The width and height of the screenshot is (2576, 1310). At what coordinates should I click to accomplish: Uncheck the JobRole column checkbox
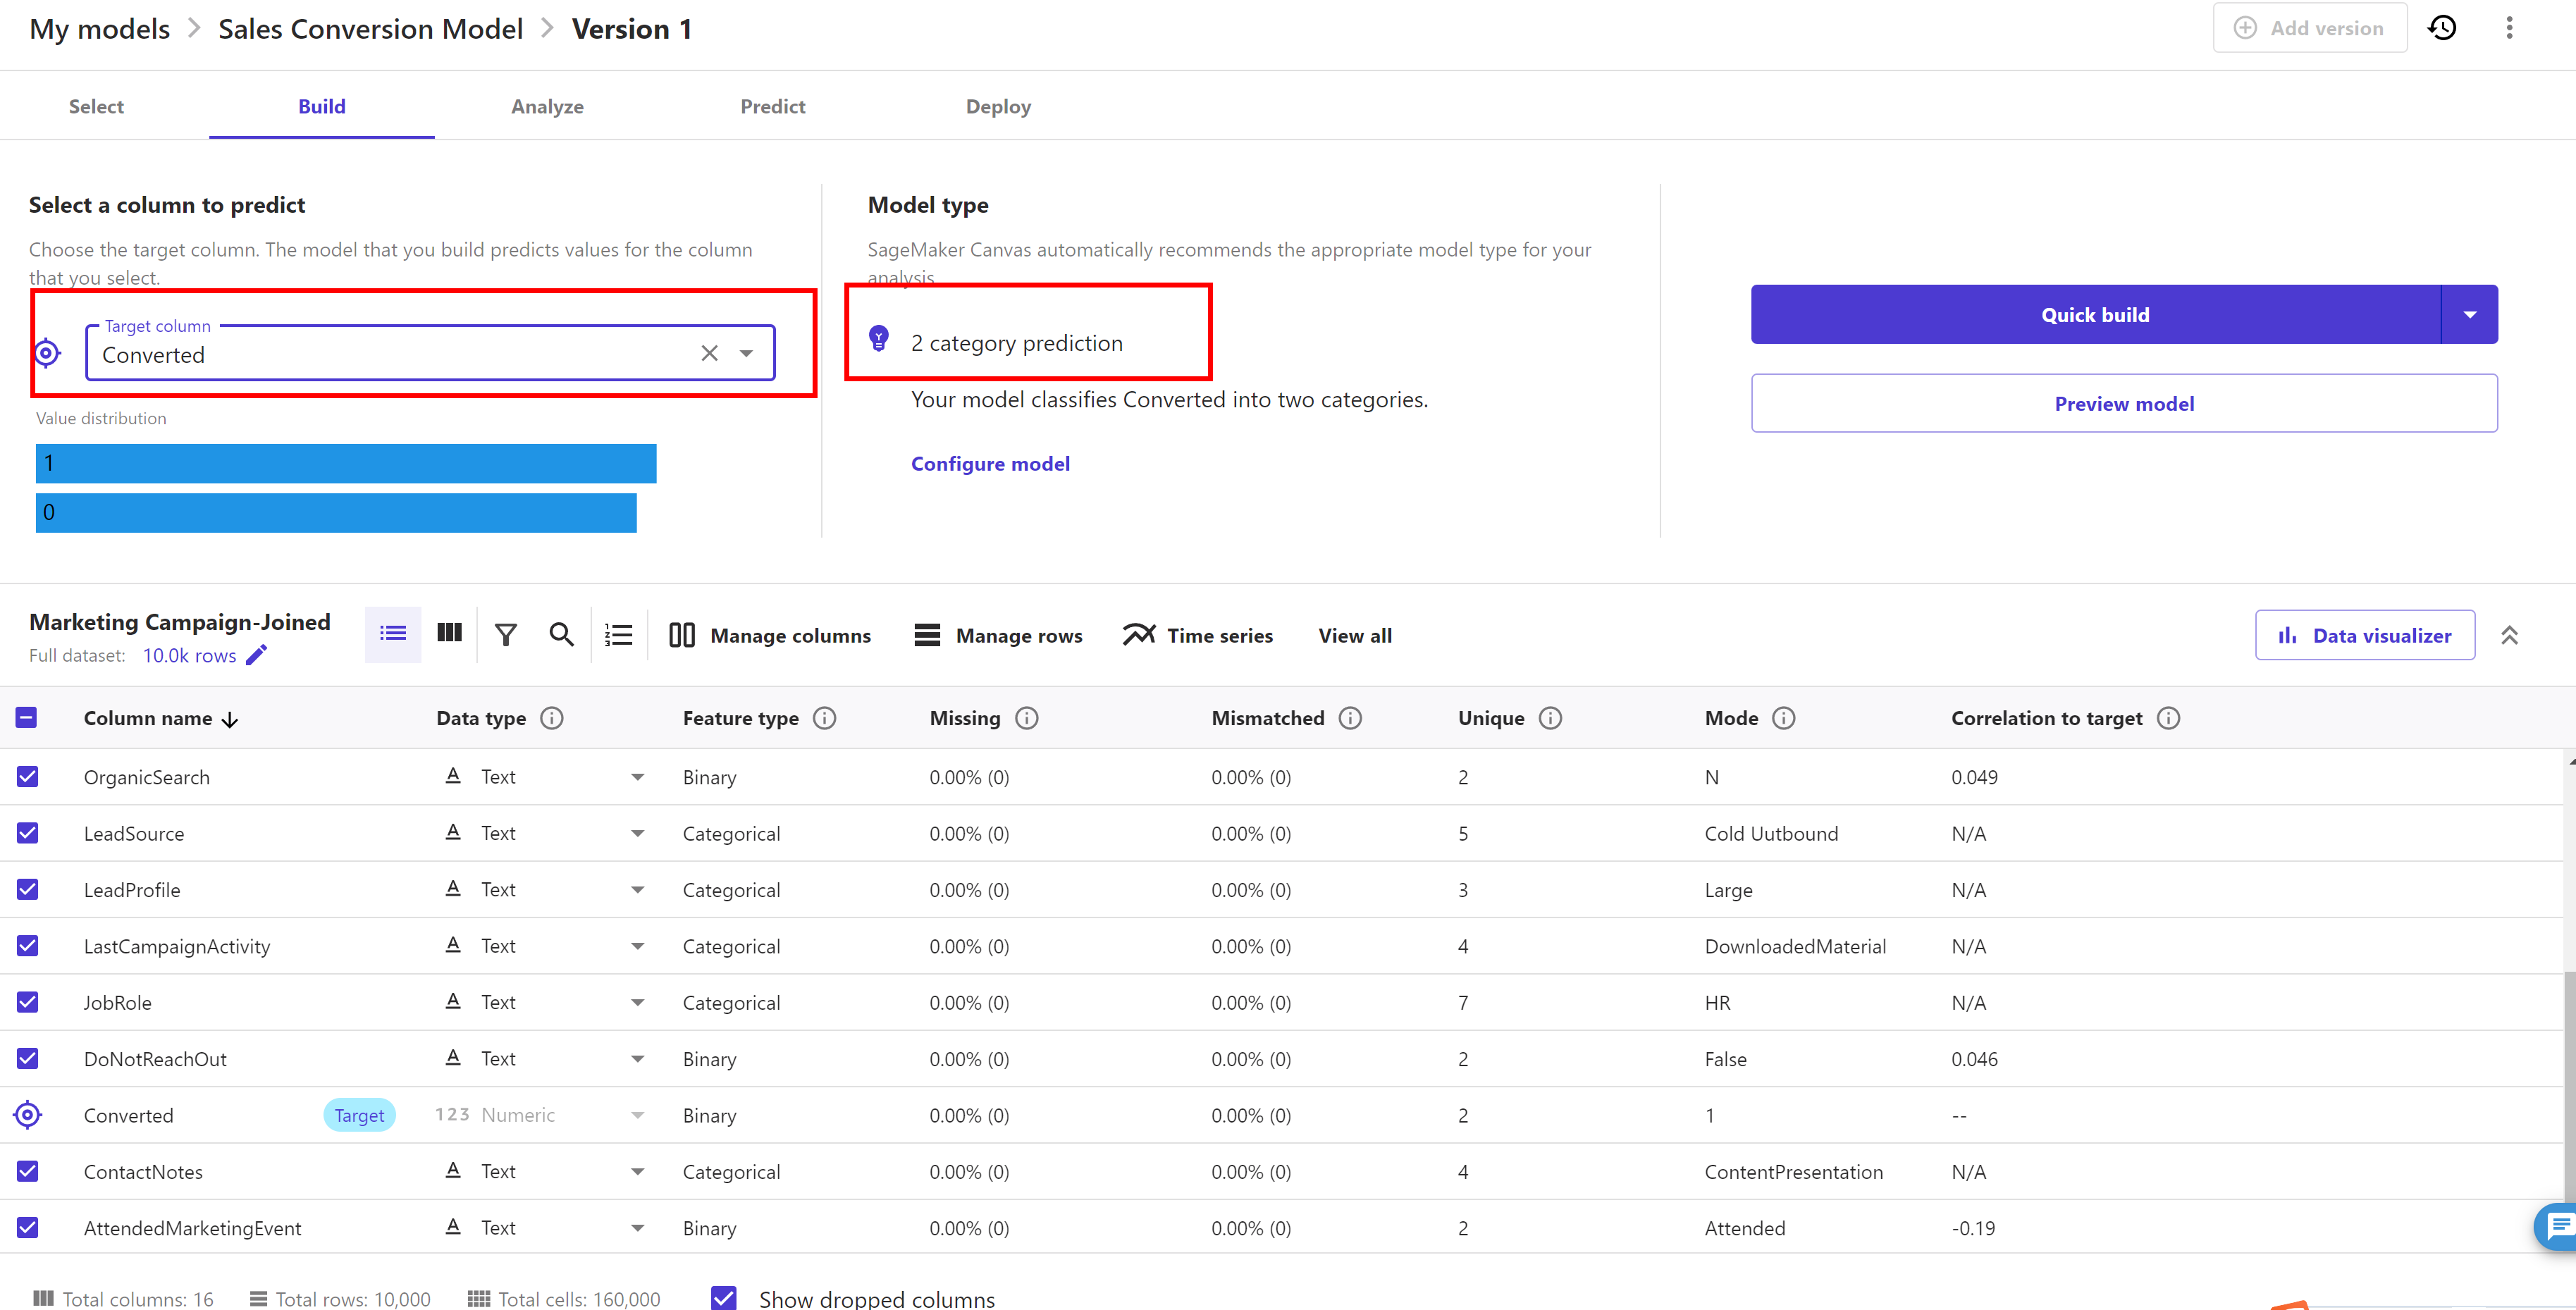[x=27, y=1002]
